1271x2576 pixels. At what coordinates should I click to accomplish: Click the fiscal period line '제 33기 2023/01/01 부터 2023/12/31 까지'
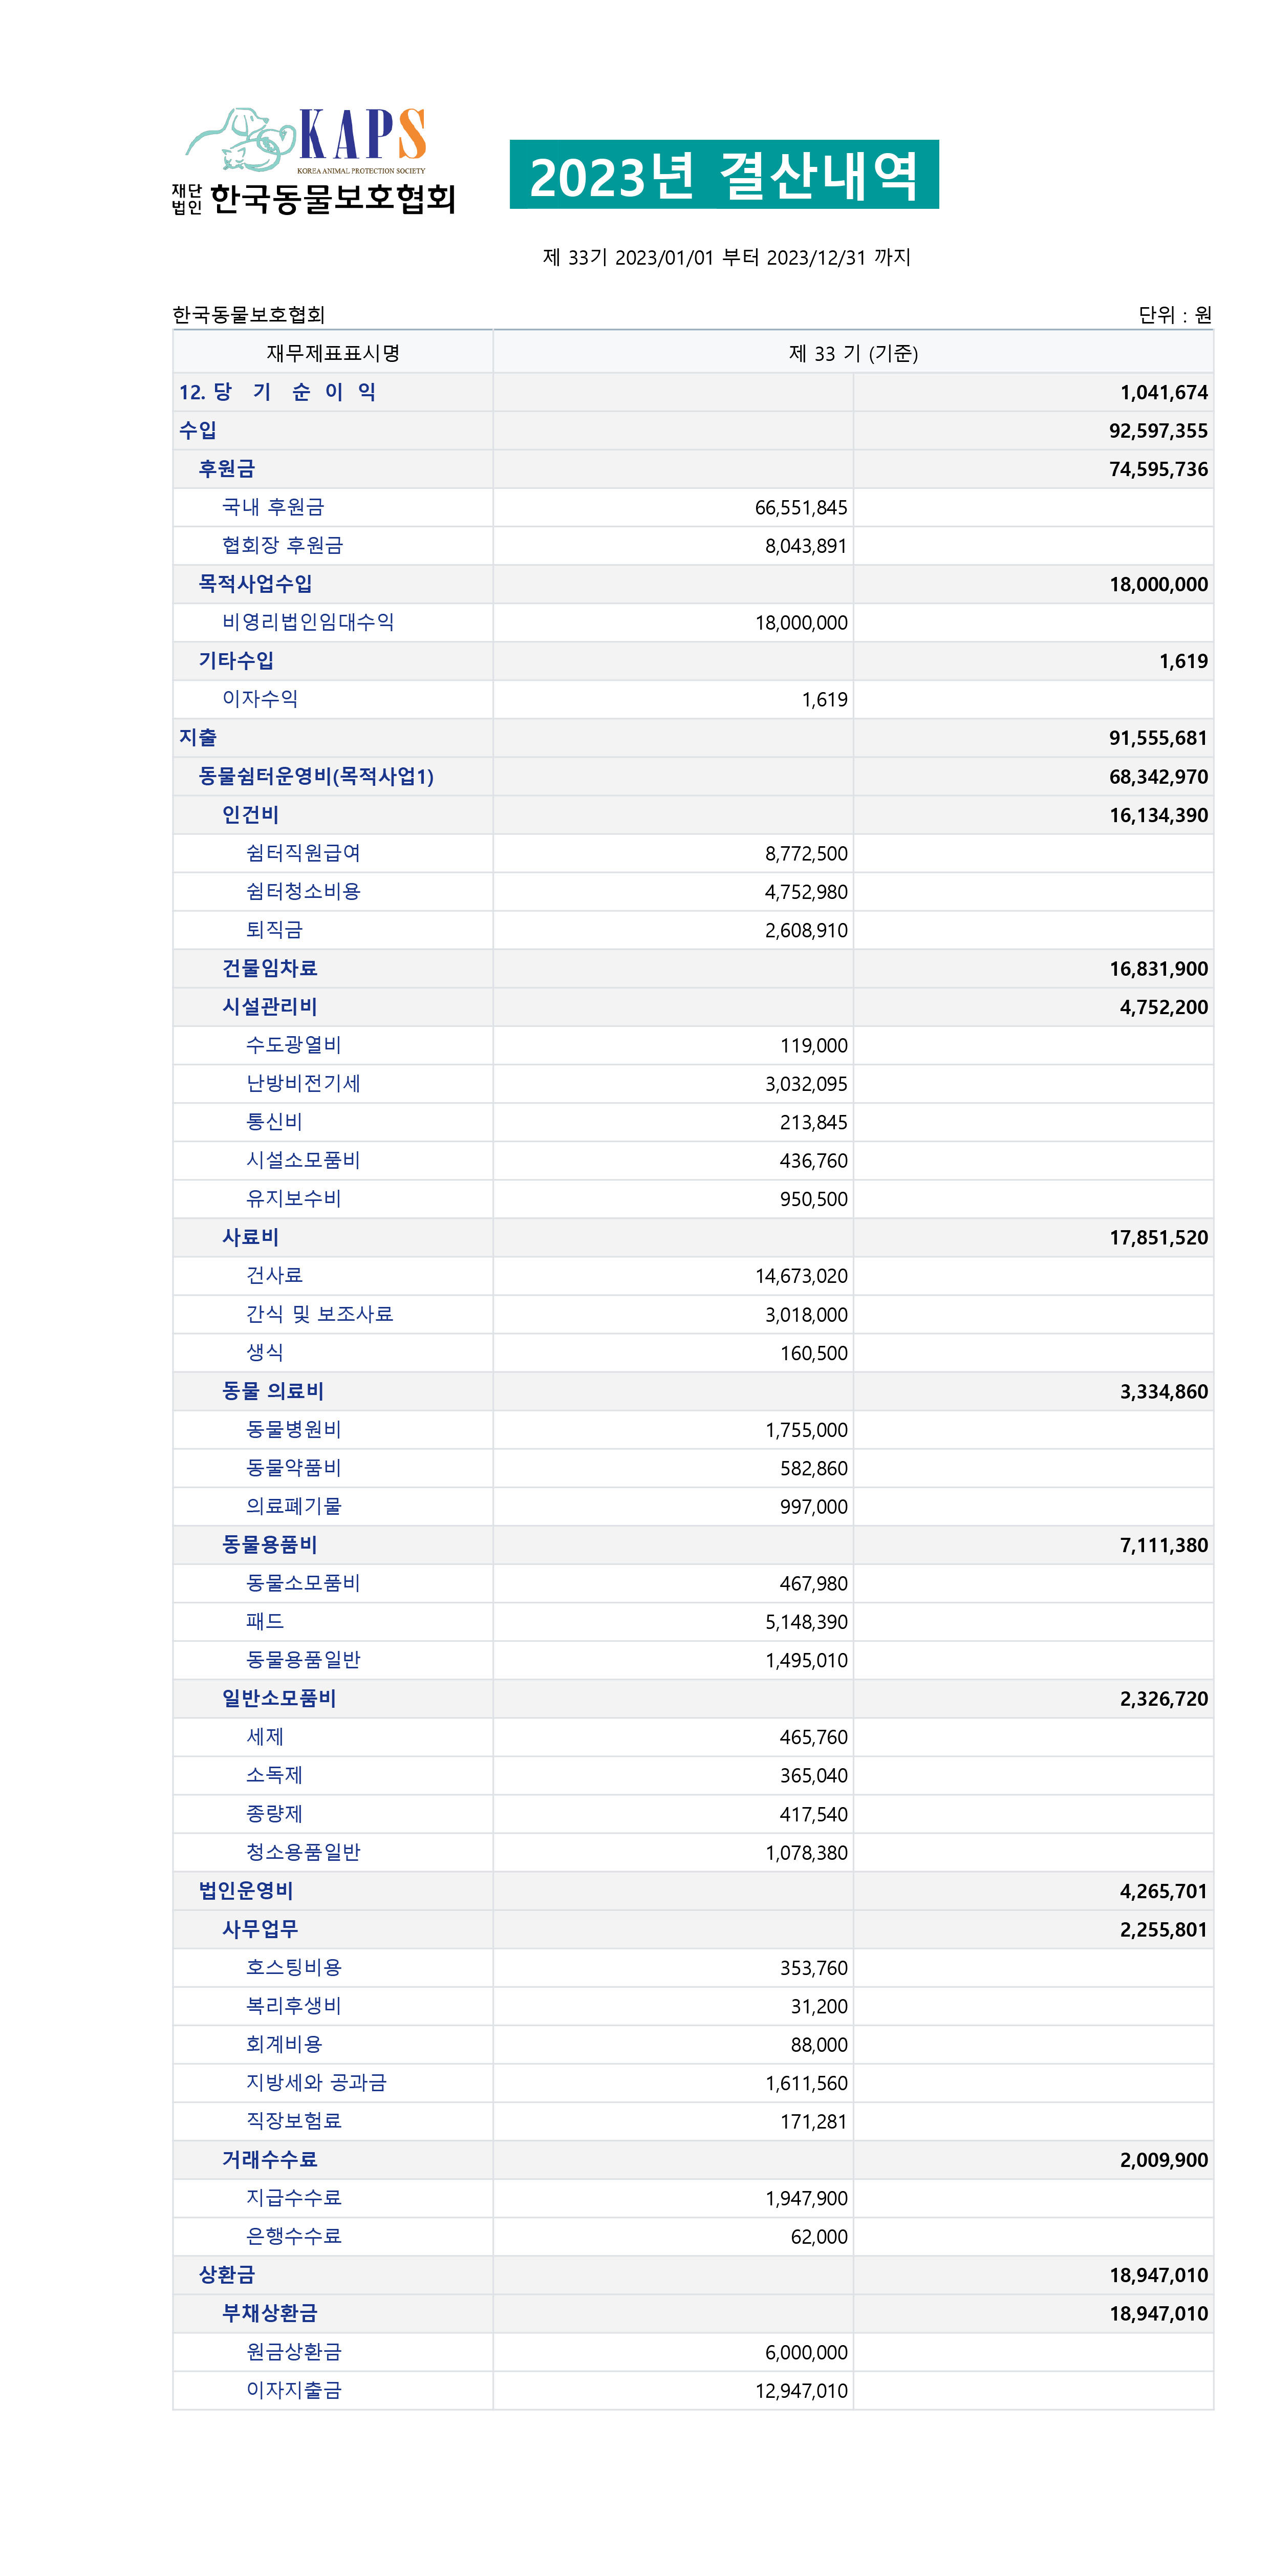tap(727, 257)
